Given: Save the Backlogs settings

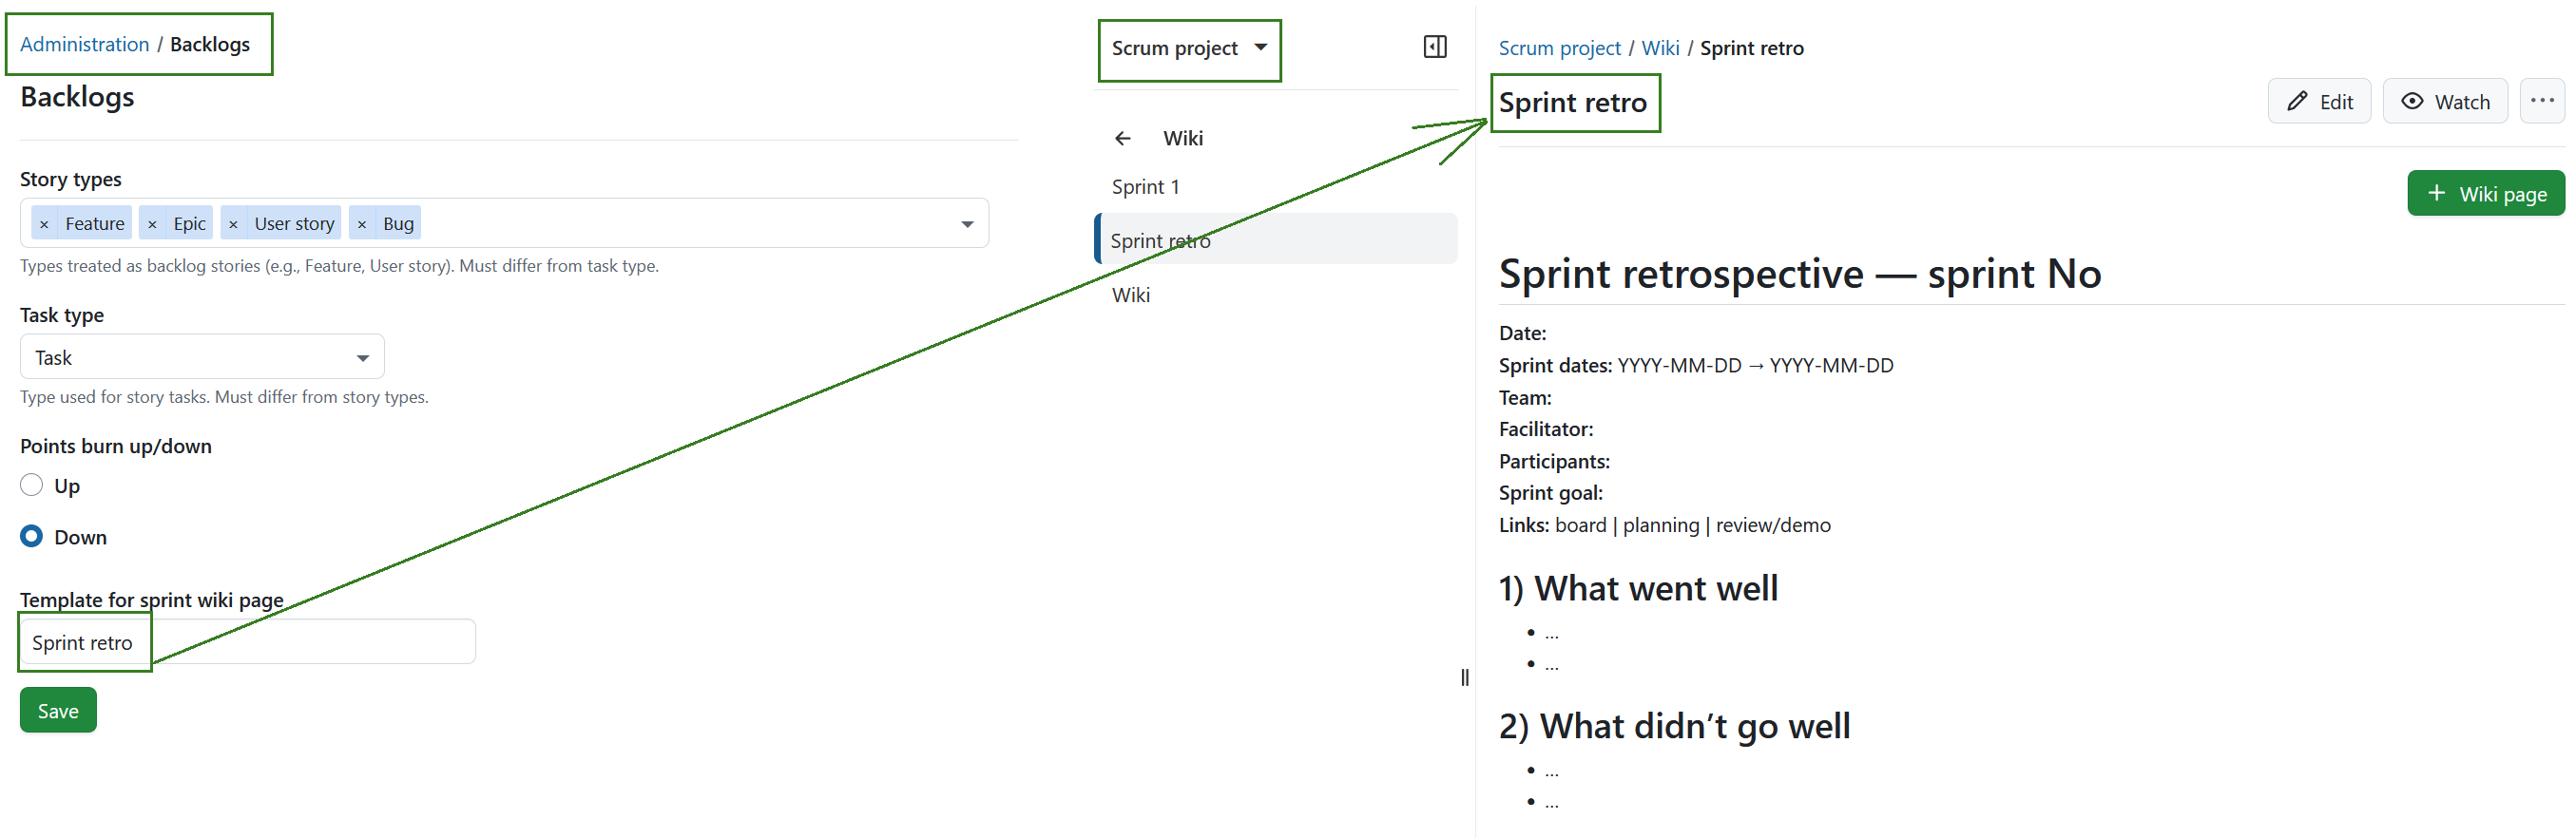Looking at the screenshot, I should pyautogui.click(x=58, y=711).
